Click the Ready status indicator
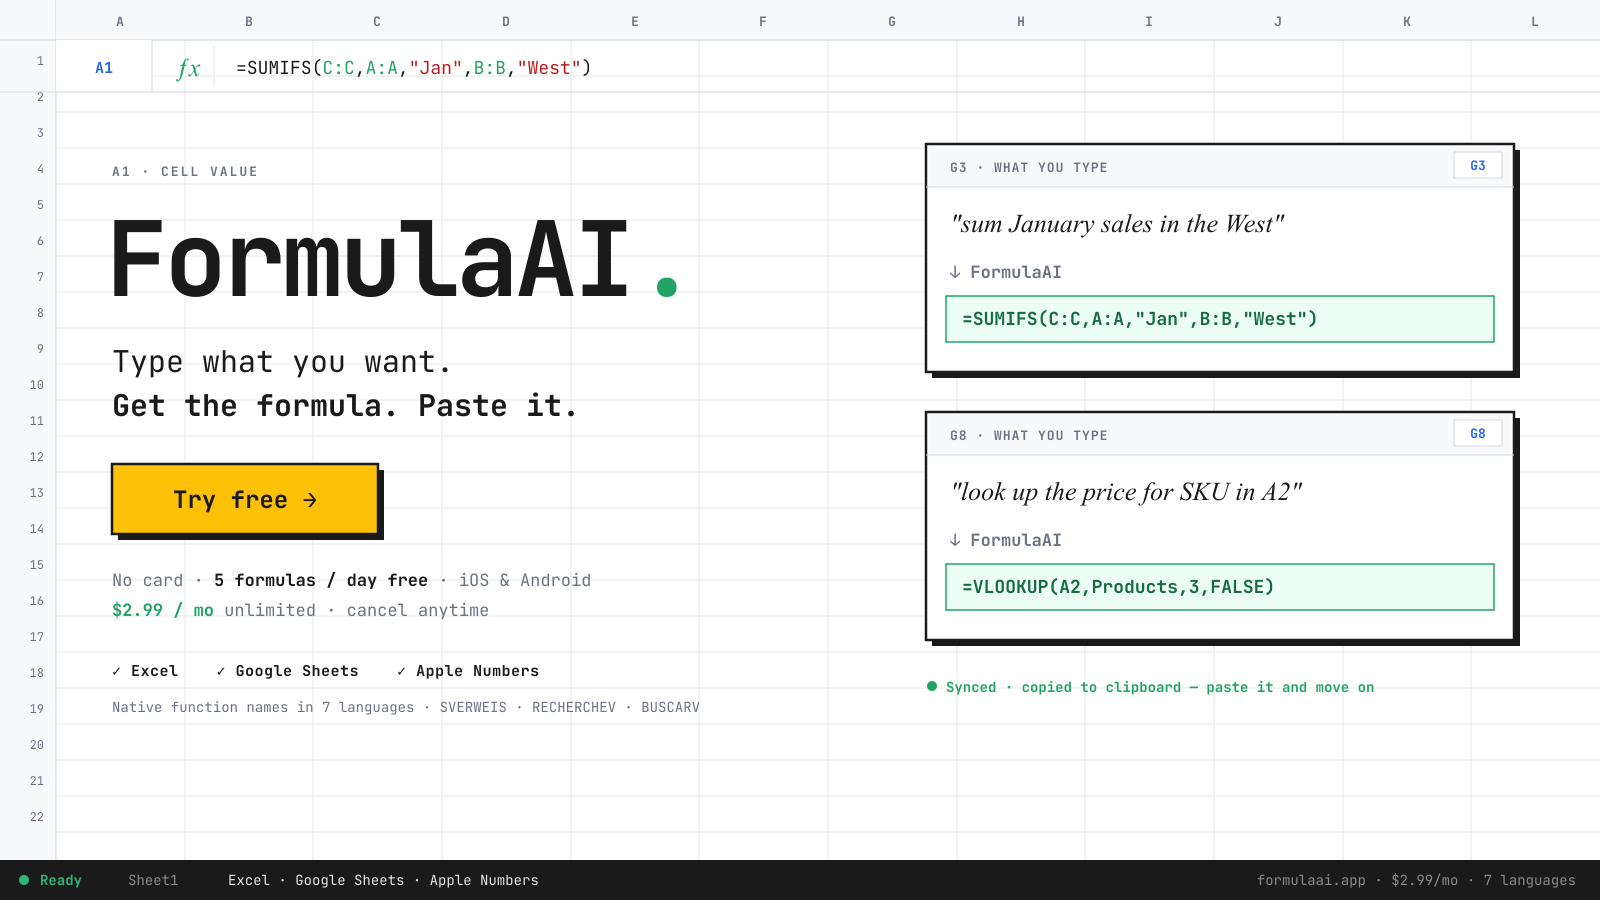Viewport: 1600px width, 900px height. [x=51, y=880]
